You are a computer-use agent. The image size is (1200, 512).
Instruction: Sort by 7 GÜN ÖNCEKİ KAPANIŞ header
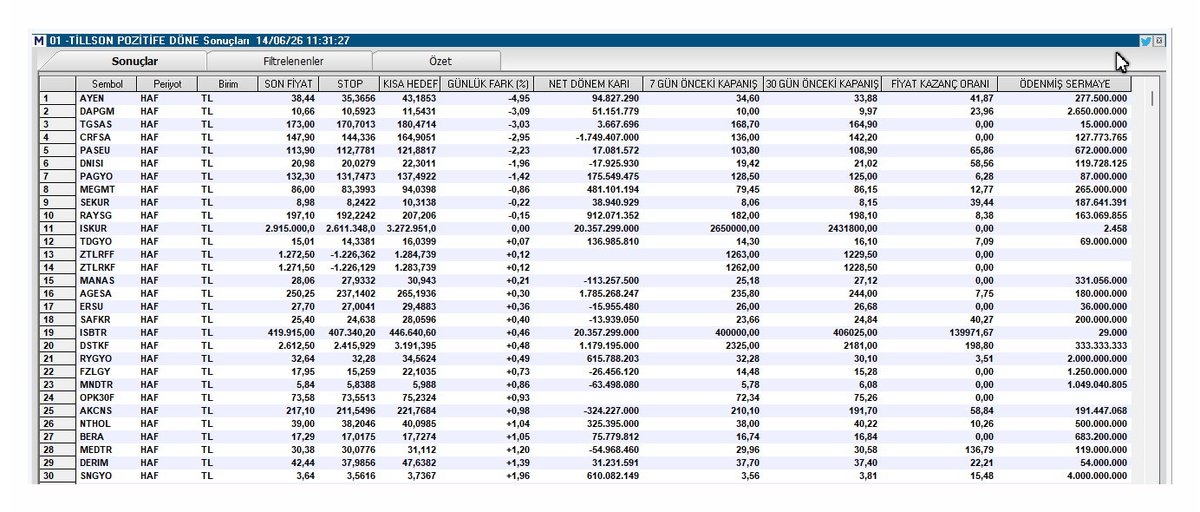pos(702,85)
